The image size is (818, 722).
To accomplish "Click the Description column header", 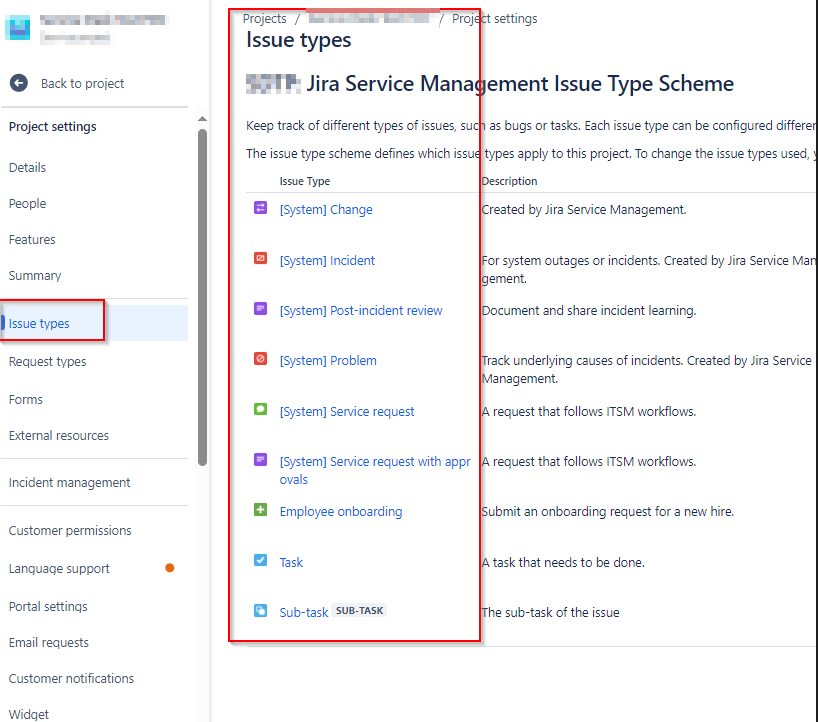I will (509, 181).
